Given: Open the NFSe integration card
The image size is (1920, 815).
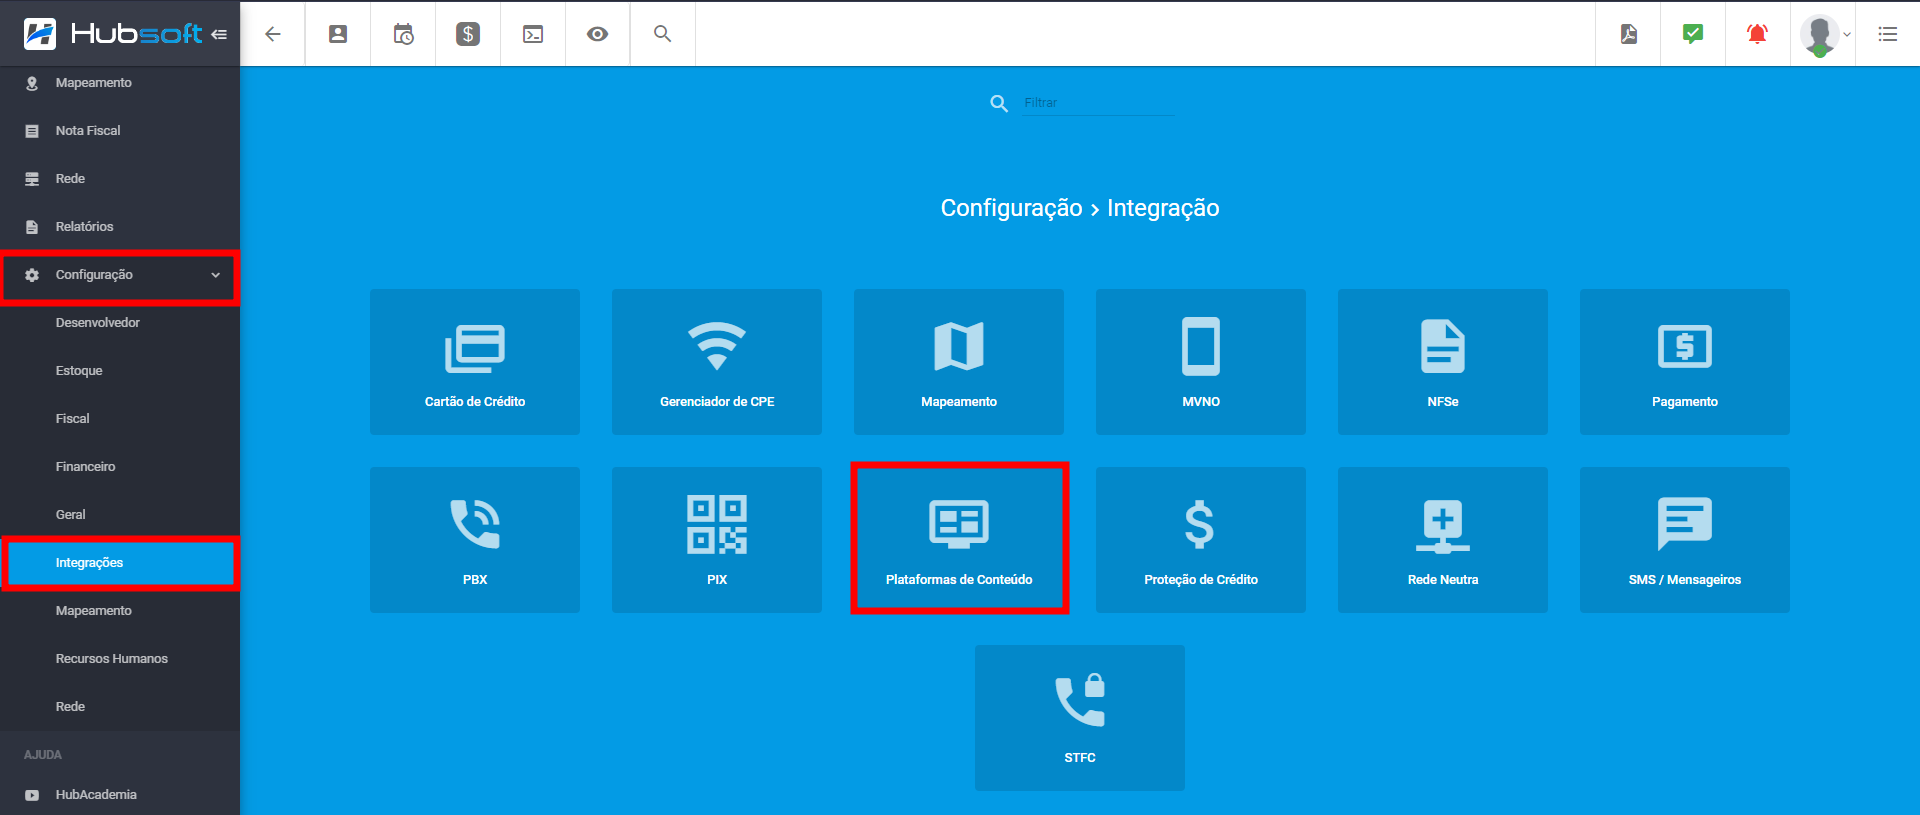Looking at the screenshot, I should click(x=1443, y=362).
